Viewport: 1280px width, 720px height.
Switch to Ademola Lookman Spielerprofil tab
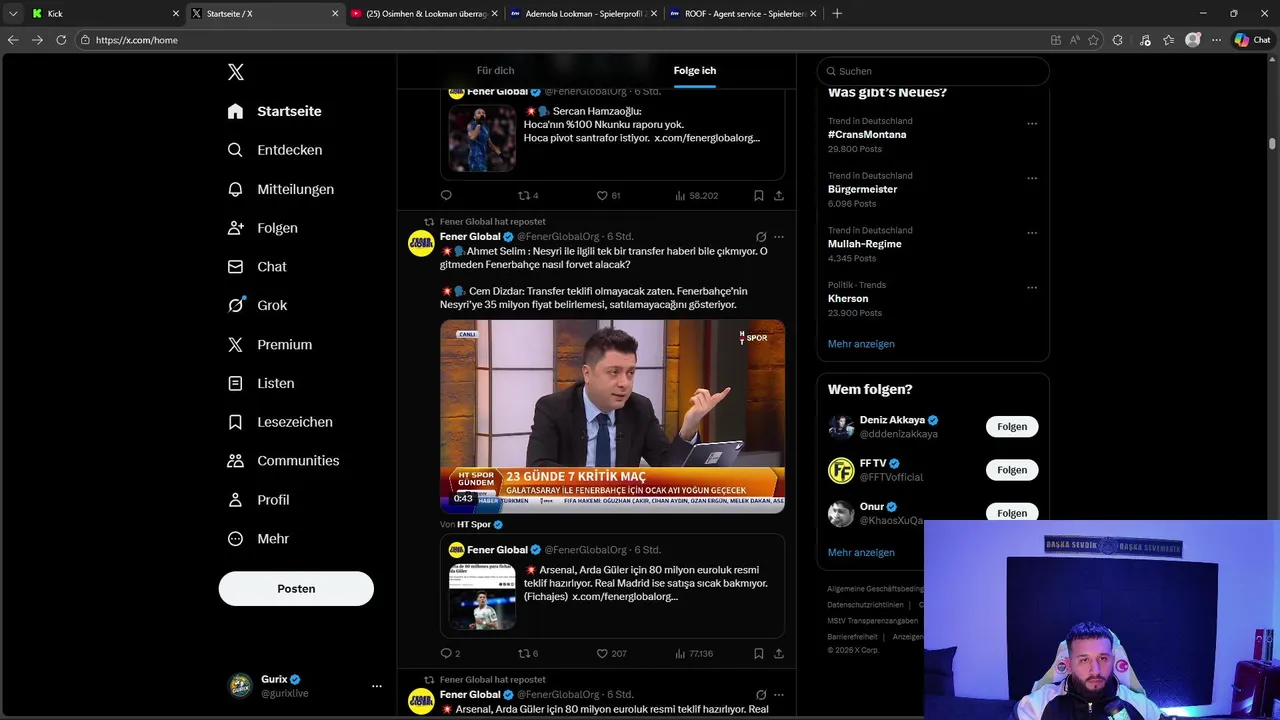(x=583, y=14)
